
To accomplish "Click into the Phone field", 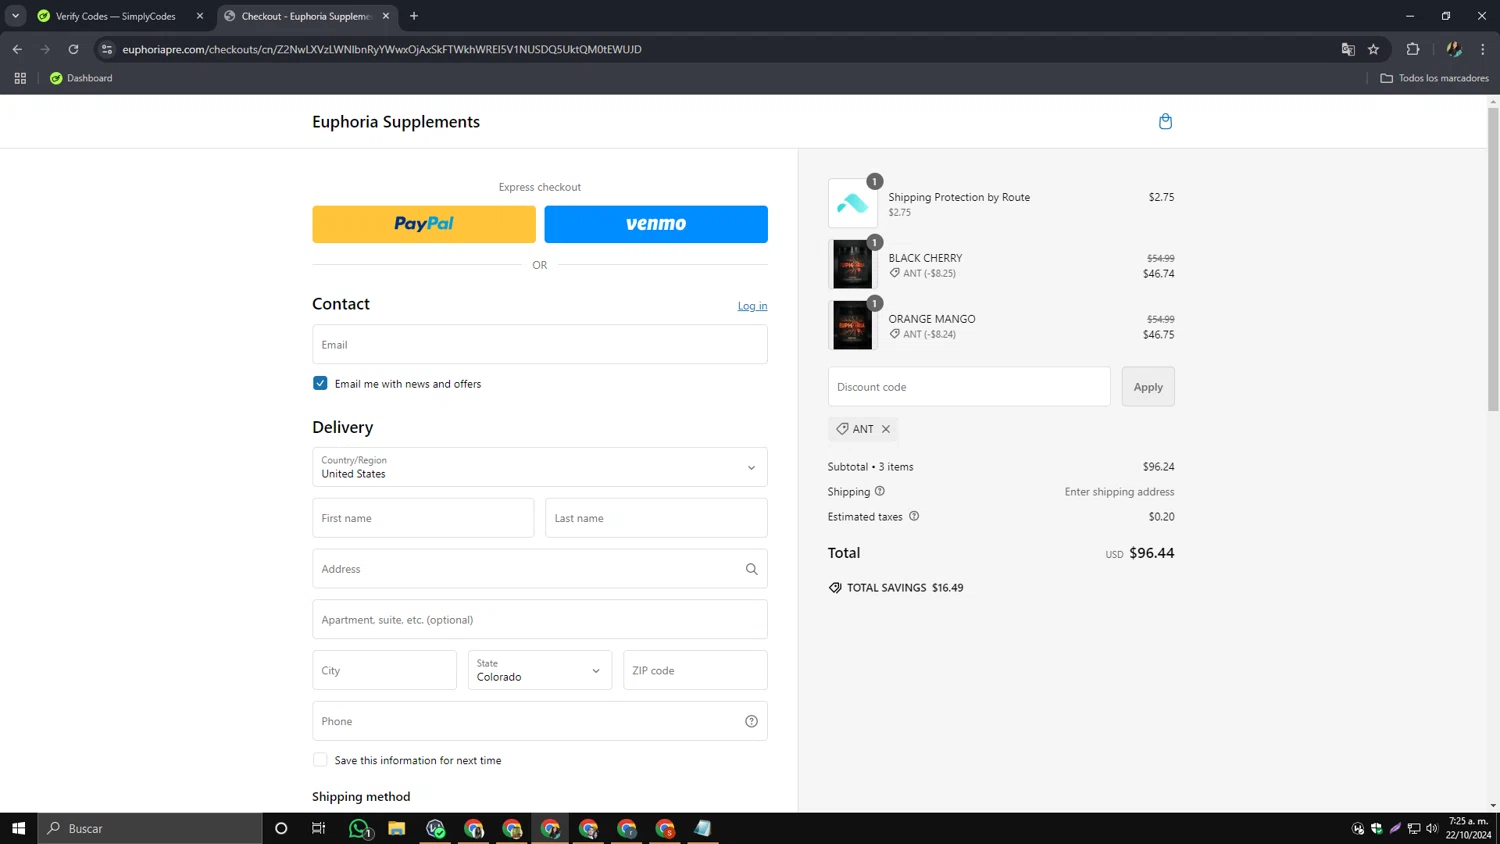I will (540, 721).
